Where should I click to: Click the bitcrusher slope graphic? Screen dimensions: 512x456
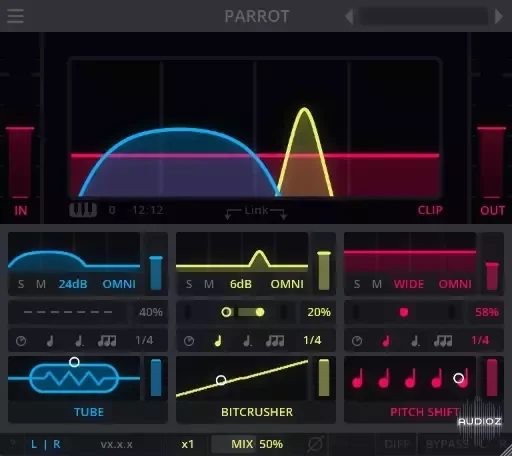point(242,378)
